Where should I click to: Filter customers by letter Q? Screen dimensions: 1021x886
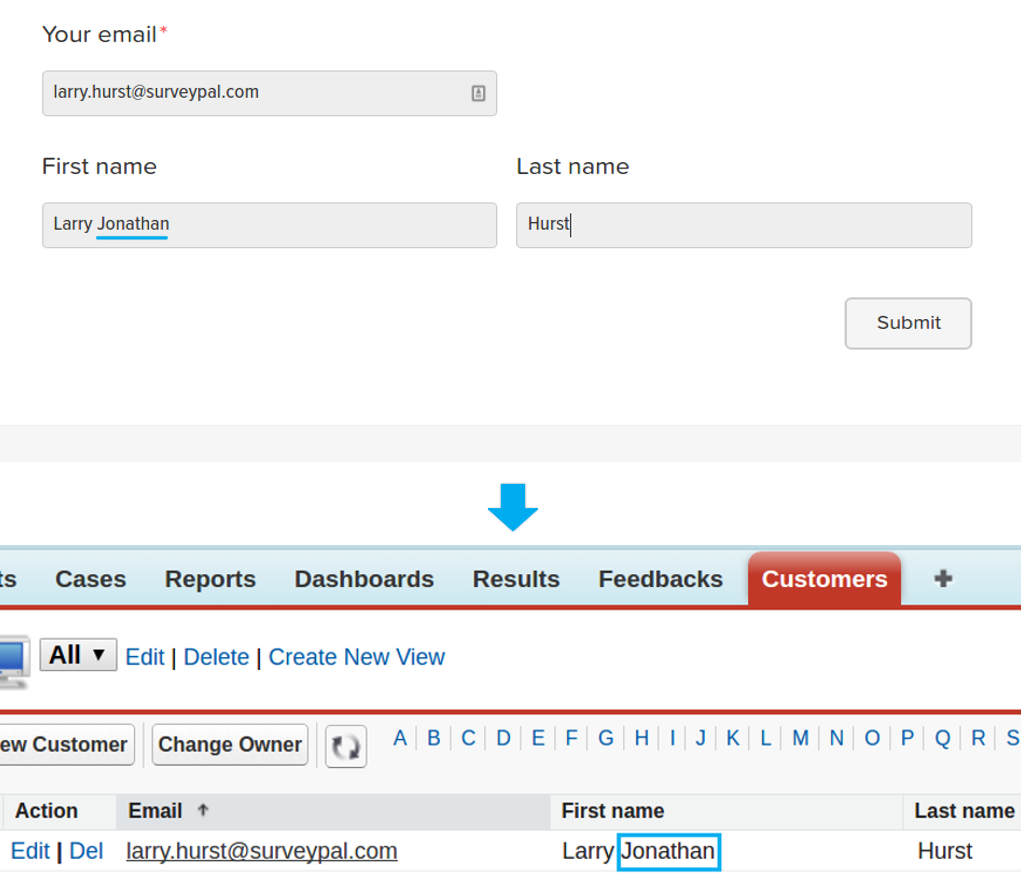pos(942,738)
